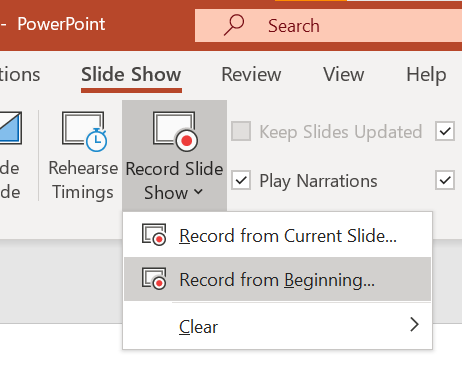Open the Slide Show ribbon tab
This screenshot has width=462, height=369.
pos(131,74)
